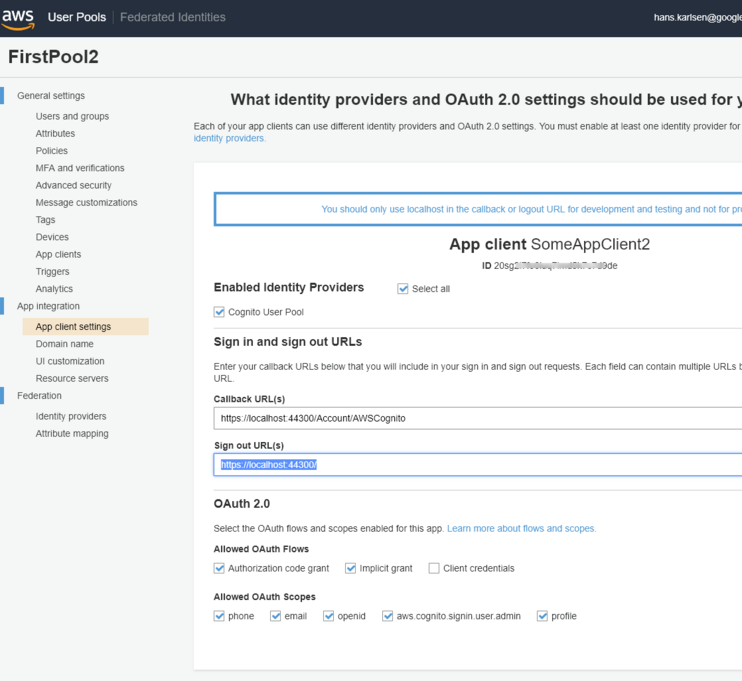742x681 pixels.
Task: Disable Authorization code grant flow
Action: [220, 568]
